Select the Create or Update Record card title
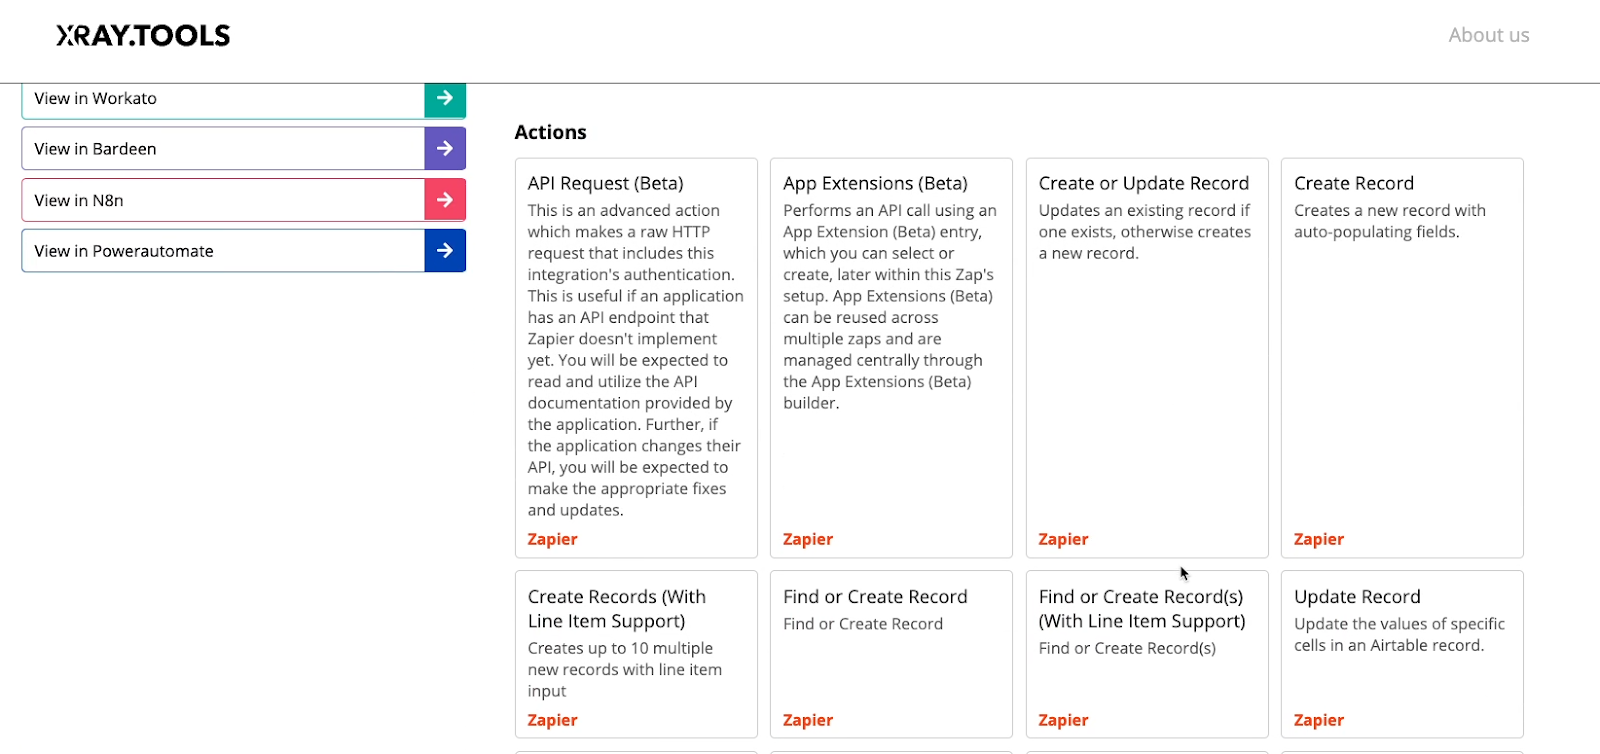 (1143, 183)
